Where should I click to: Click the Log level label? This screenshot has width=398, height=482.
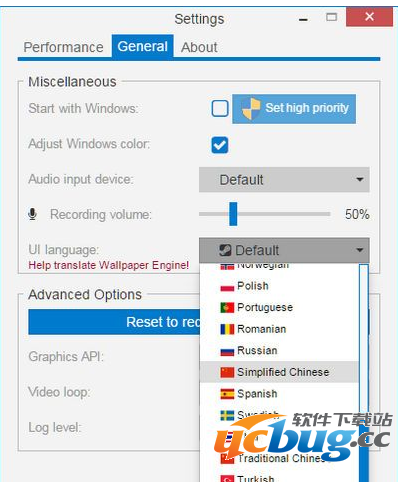(55, 428)
